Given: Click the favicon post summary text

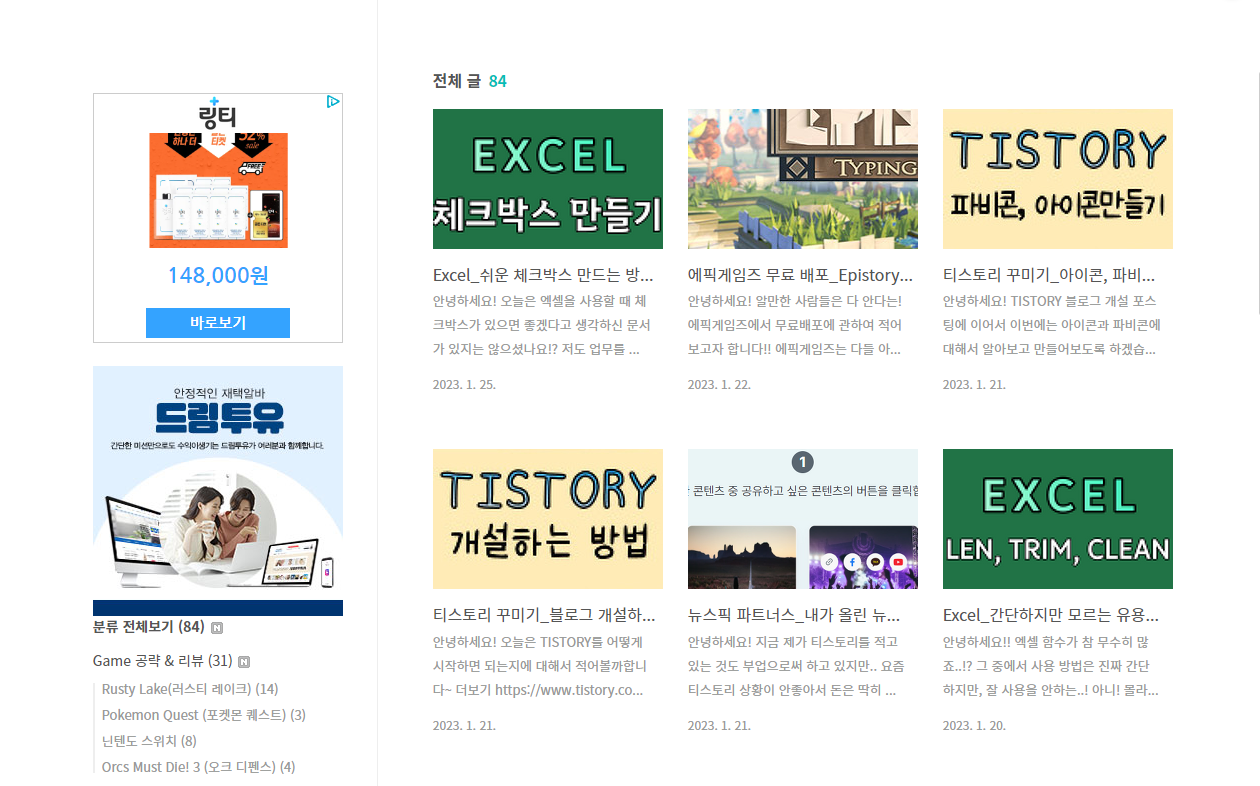Looking at the screenshot, I should pos(1052,325).
